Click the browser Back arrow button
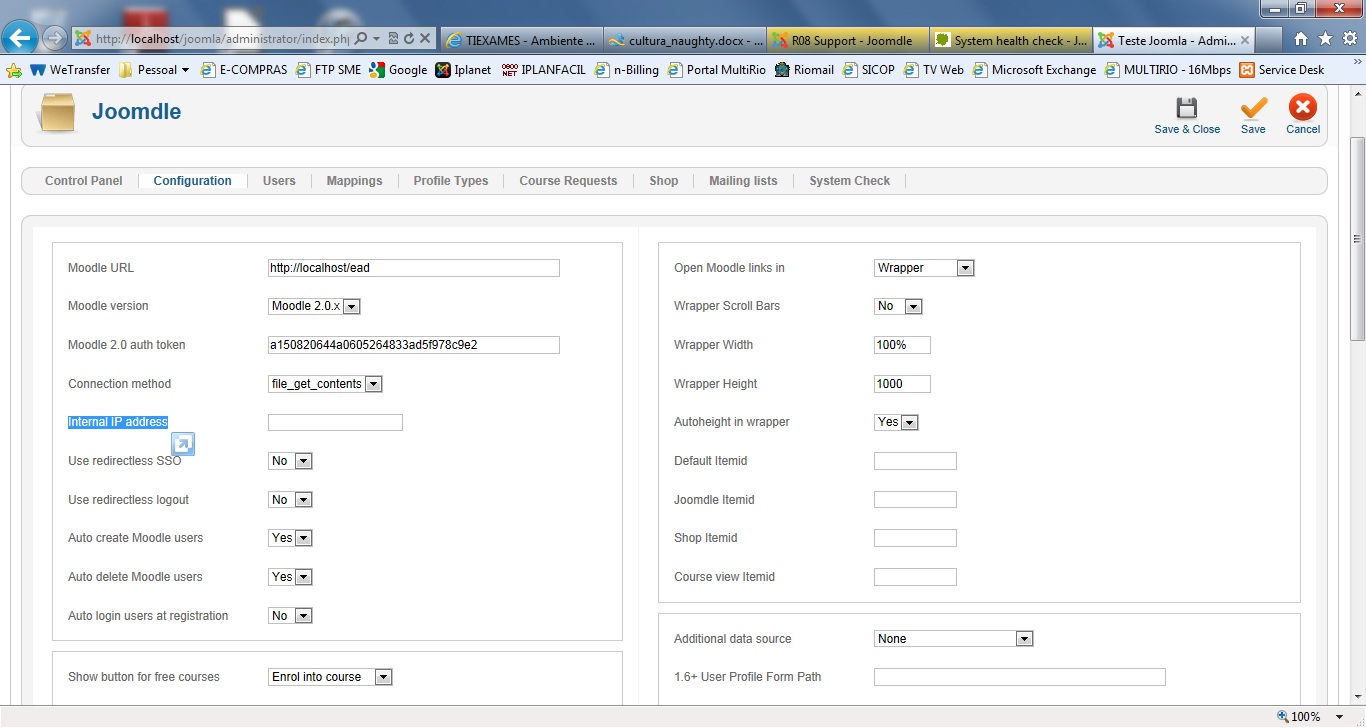Screen dimensions: 1366x728 click(20, 39)
